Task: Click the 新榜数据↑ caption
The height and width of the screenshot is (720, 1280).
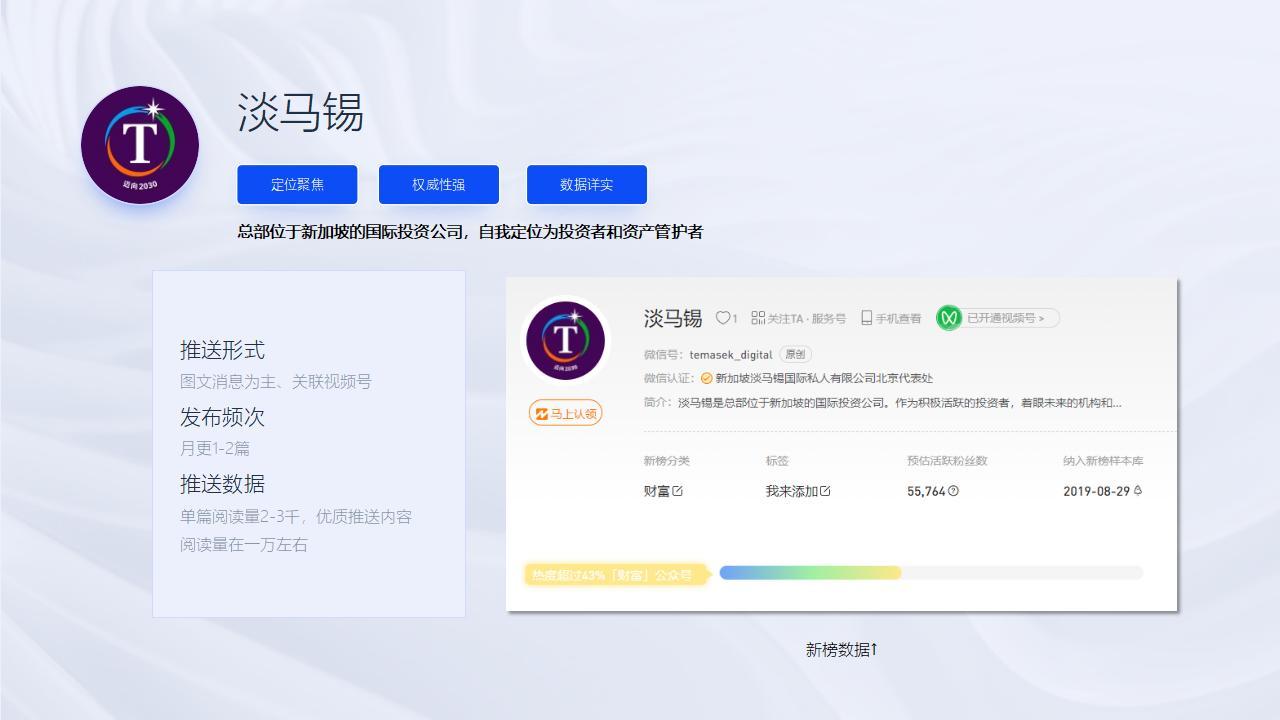Action: (x=842, y=650)
